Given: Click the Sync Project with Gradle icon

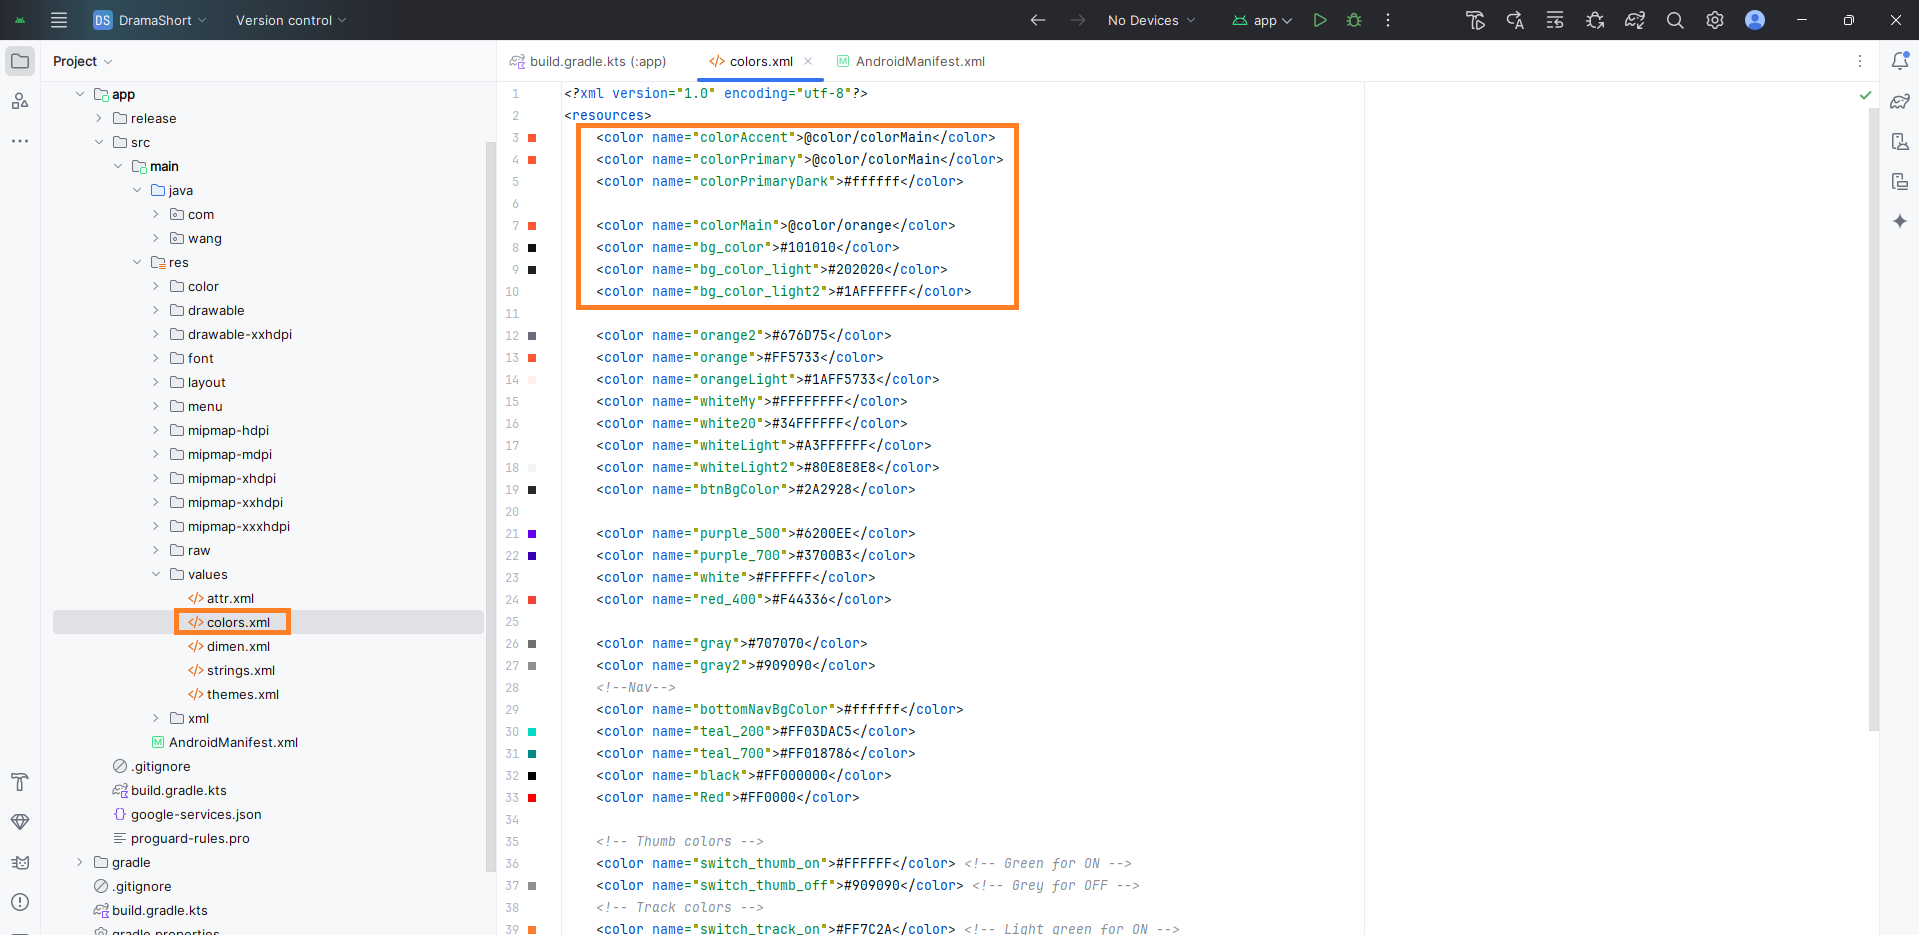Looking at the screenshot, I should tap(1635, 20).
